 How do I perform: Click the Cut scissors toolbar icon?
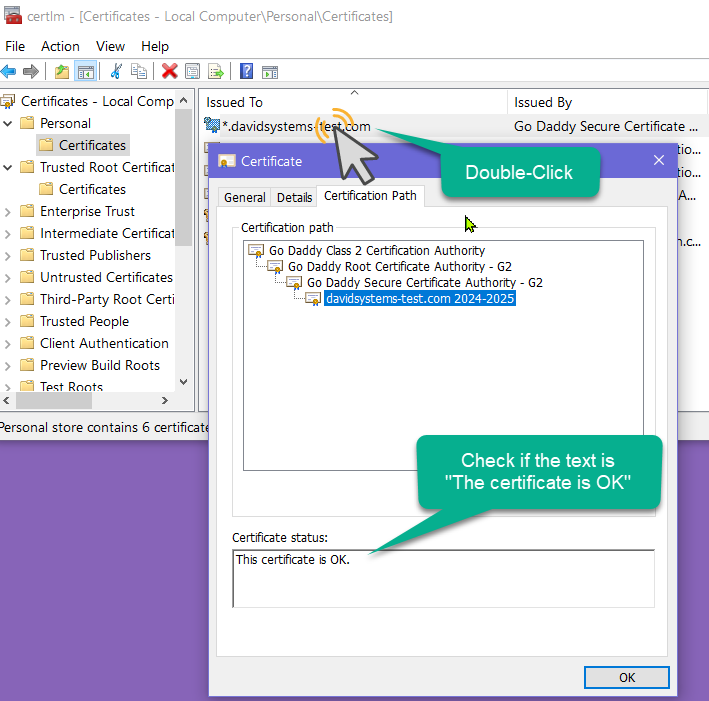click(x=116, y=71)
